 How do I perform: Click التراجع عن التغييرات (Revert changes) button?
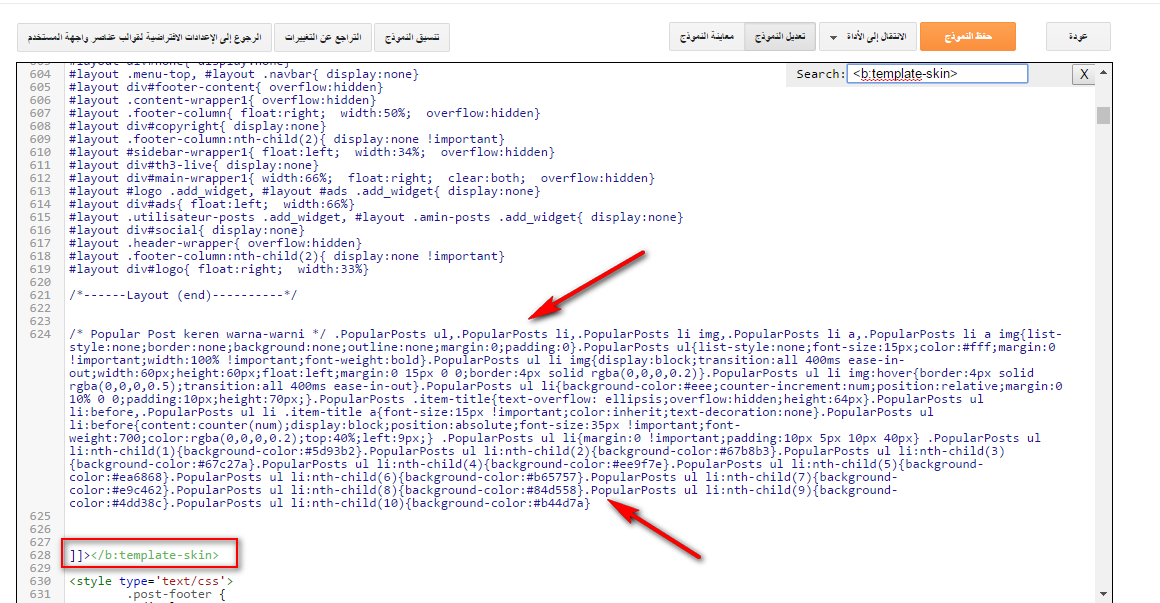(322, 38)
